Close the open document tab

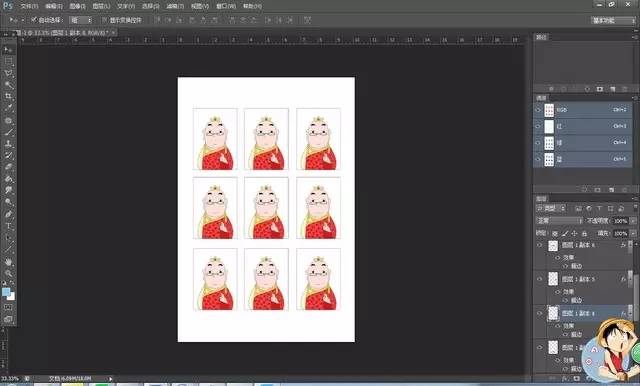113,33
